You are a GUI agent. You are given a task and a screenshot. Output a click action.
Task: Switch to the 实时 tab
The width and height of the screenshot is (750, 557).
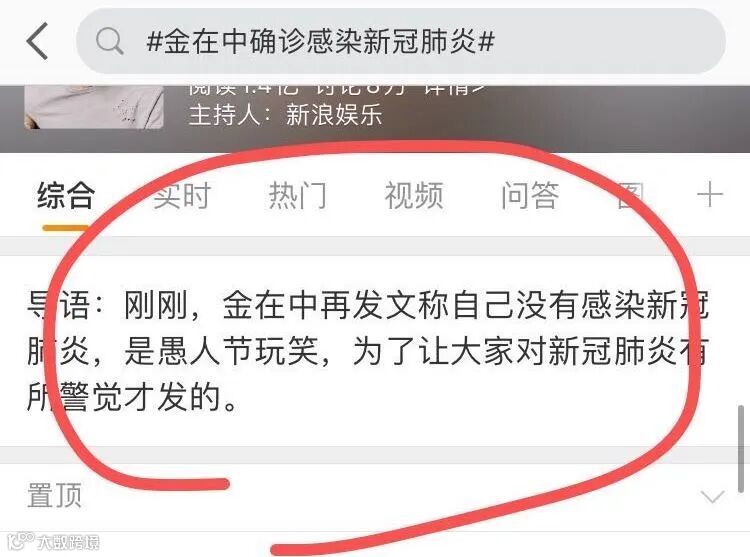(182, 195)
